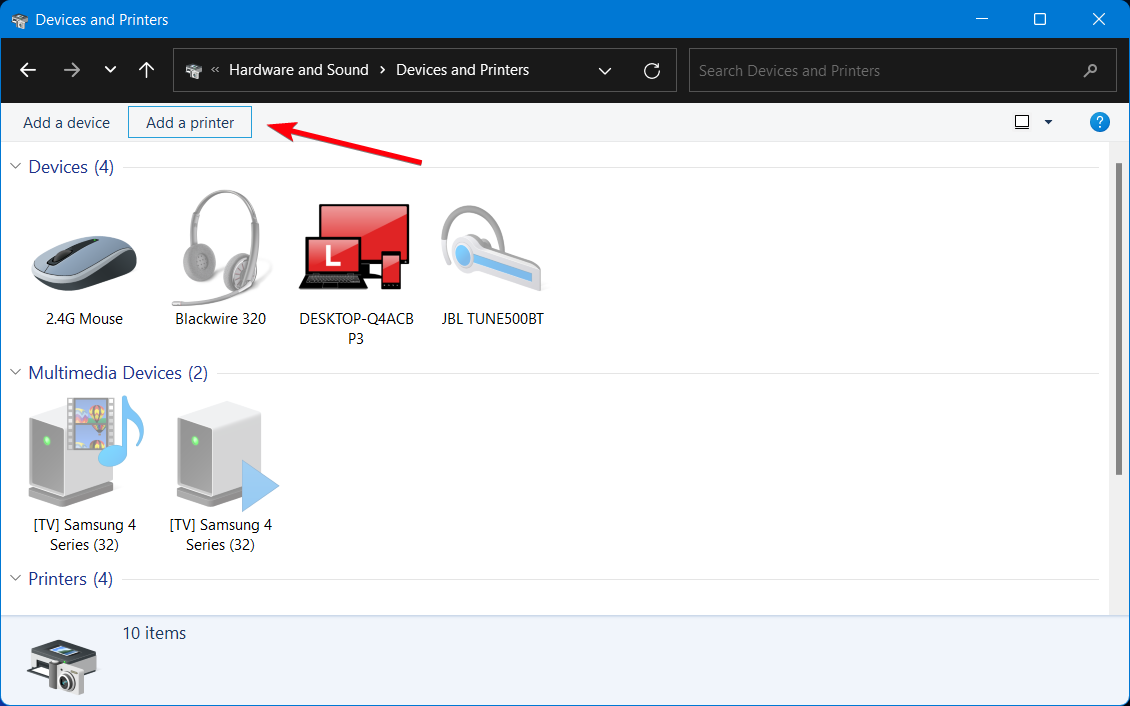Screen dimensions: 1130x706
Task: Expand the Printers group
Action: coord(16,578)
